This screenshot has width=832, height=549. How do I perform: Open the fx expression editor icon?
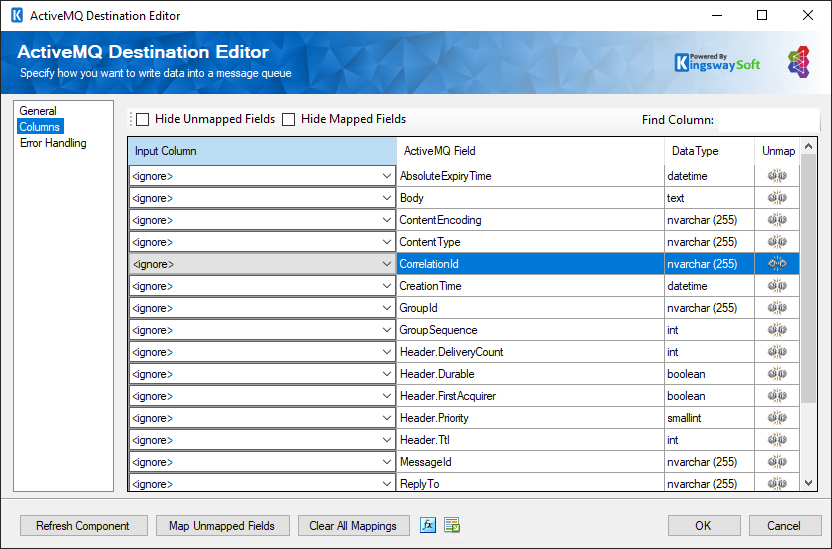click(x=428, y=525)
